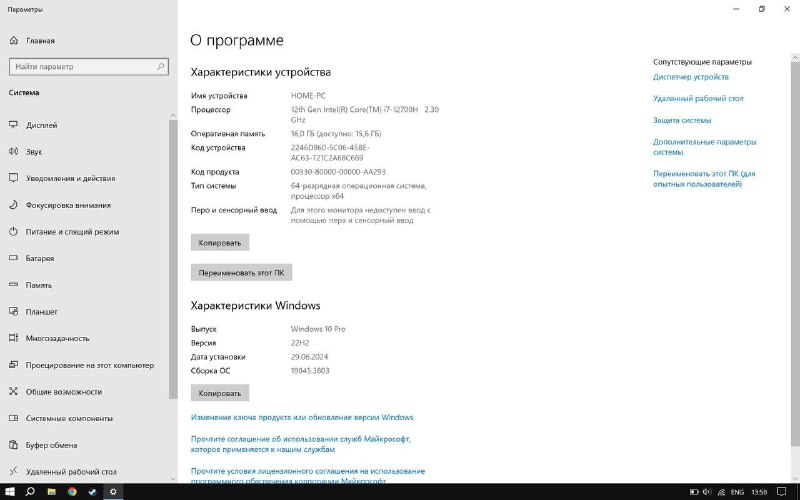Viewport: 800px width, 500px height.
Task: Open Удаленный рабочий стол sidebar icon
Action: [x=14, y=471]
